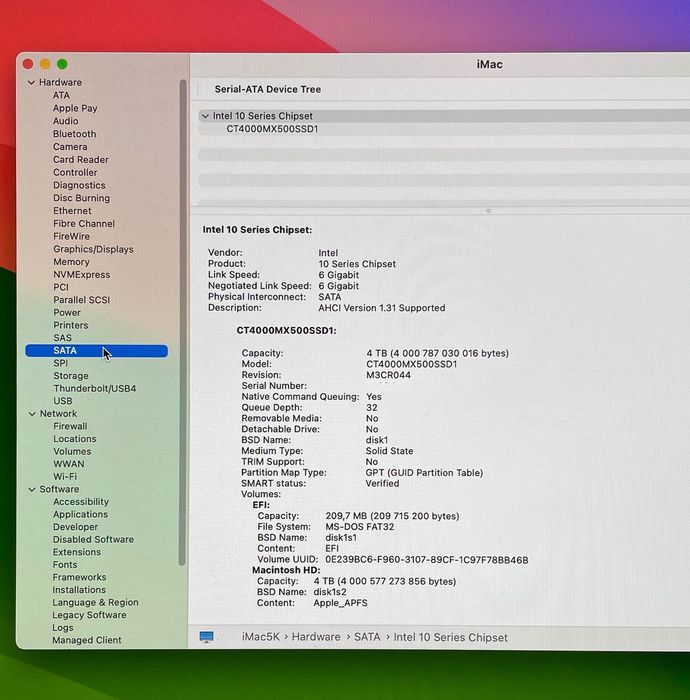Collapse the Network section chevron
Image resolution: width=690 pixels, height=700 pixels.
coord(32,414)
